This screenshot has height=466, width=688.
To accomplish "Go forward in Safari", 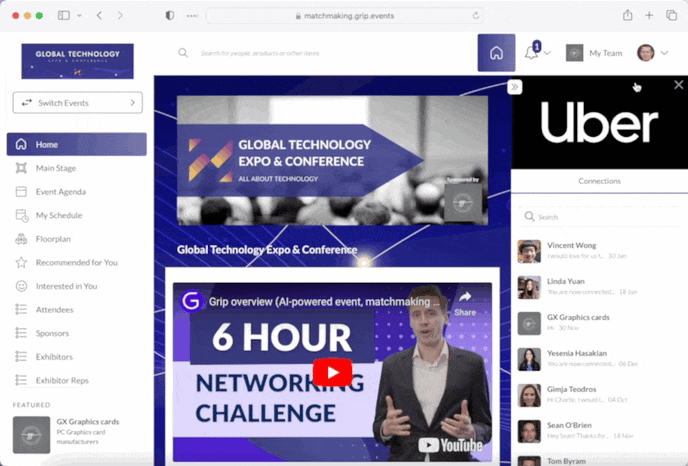I will (x=120, y=15).
